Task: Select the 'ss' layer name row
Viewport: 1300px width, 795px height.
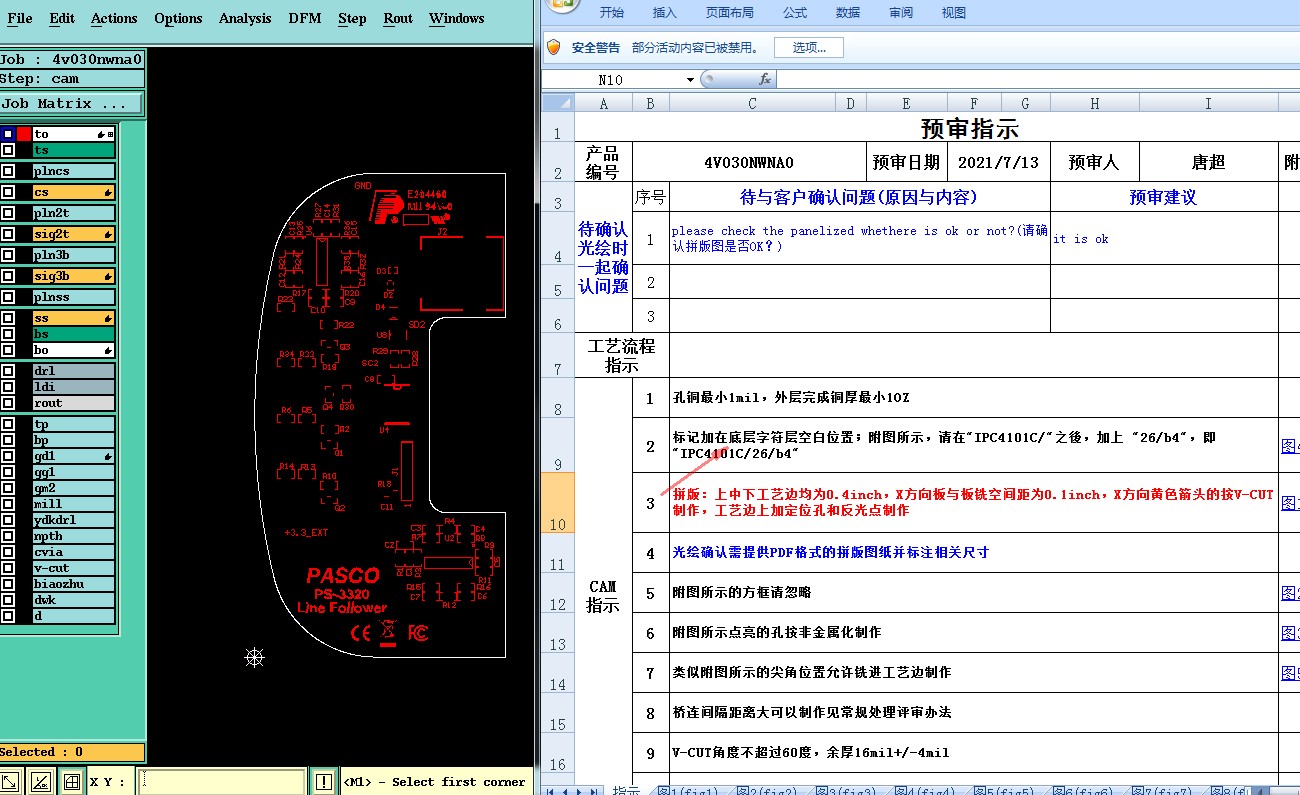Action: pyautogui.click(x=73, y=318)
